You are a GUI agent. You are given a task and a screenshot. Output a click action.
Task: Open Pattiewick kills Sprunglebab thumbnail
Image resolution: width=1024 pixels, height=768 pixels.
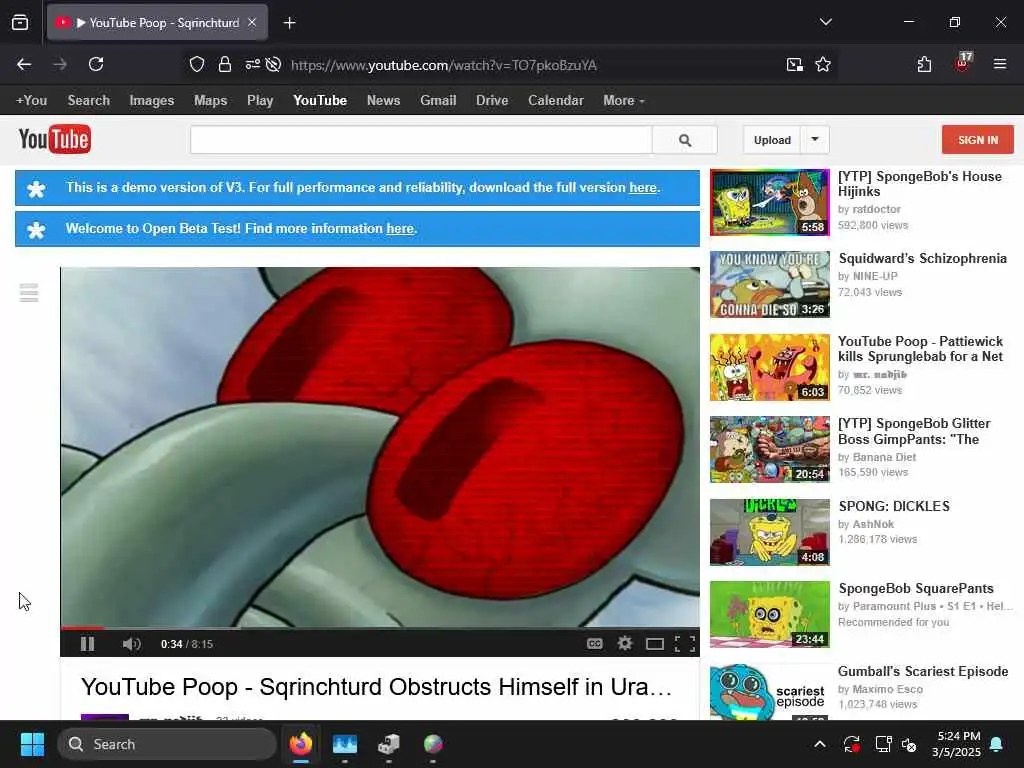tap(770, 367)
